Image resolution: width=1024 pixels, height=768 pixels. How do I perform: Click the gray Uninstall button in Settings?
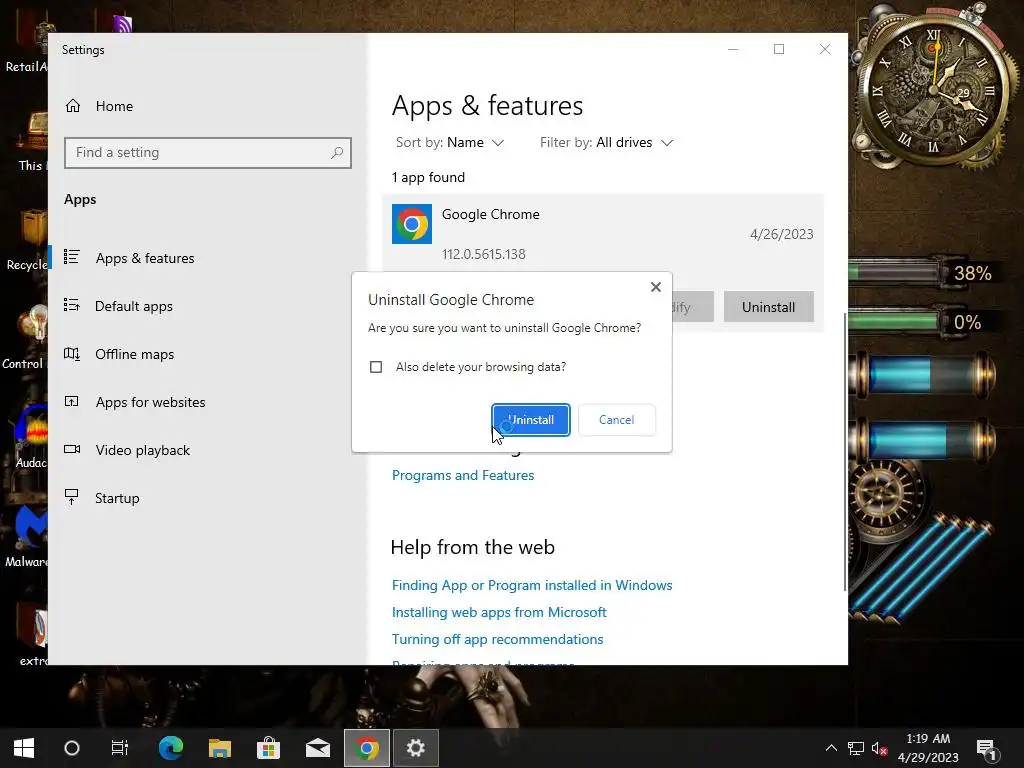point(769,307)
